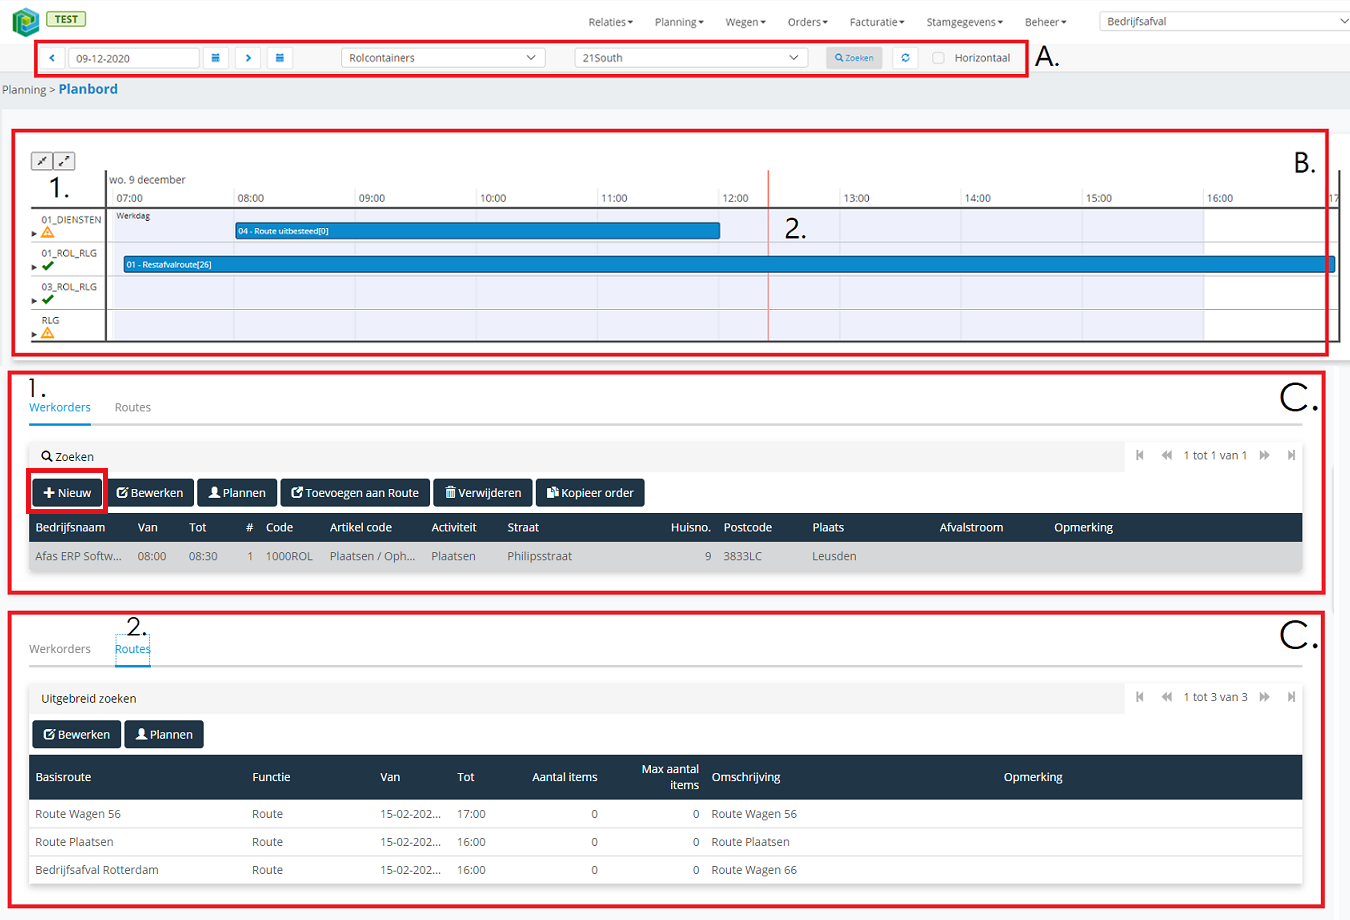Sort by the Basisroute column header
This screenshot has width=1350, height=920.
(63, 777)
